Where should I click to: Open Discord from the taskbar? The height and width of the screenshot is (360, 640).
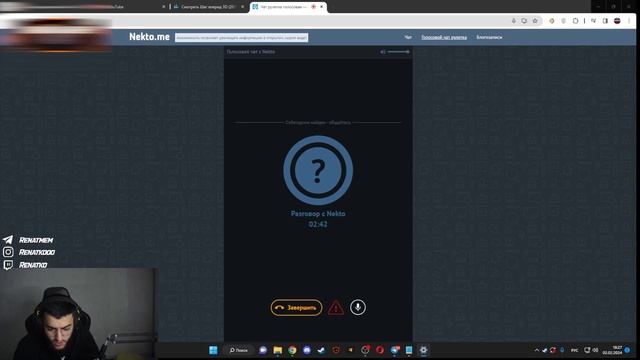point(307,350)
